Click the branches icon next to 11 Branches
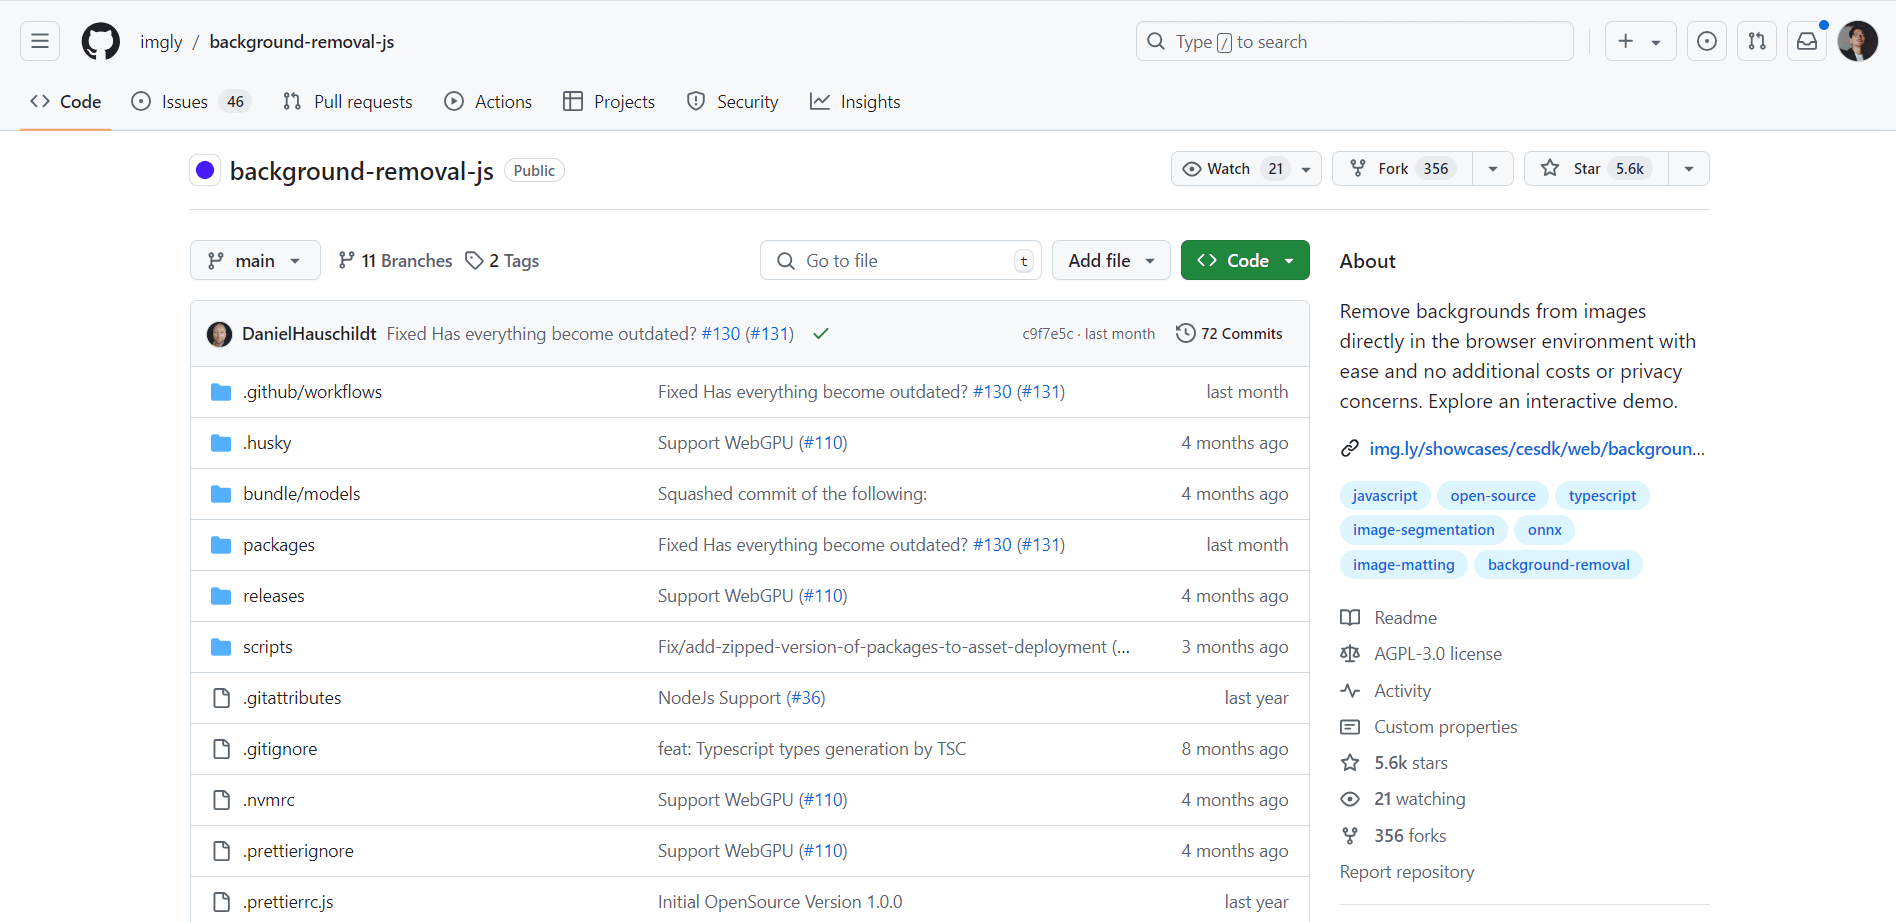Screen dimensions: 1896x922 345,260
